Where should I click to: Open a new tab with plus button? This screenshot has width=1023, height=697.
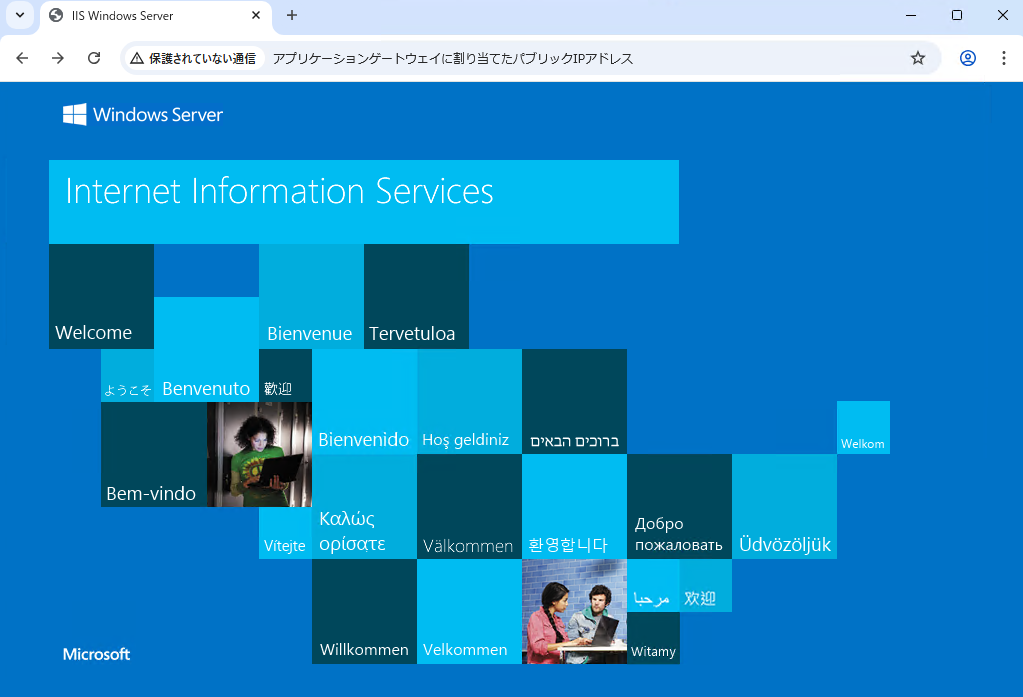292,15
